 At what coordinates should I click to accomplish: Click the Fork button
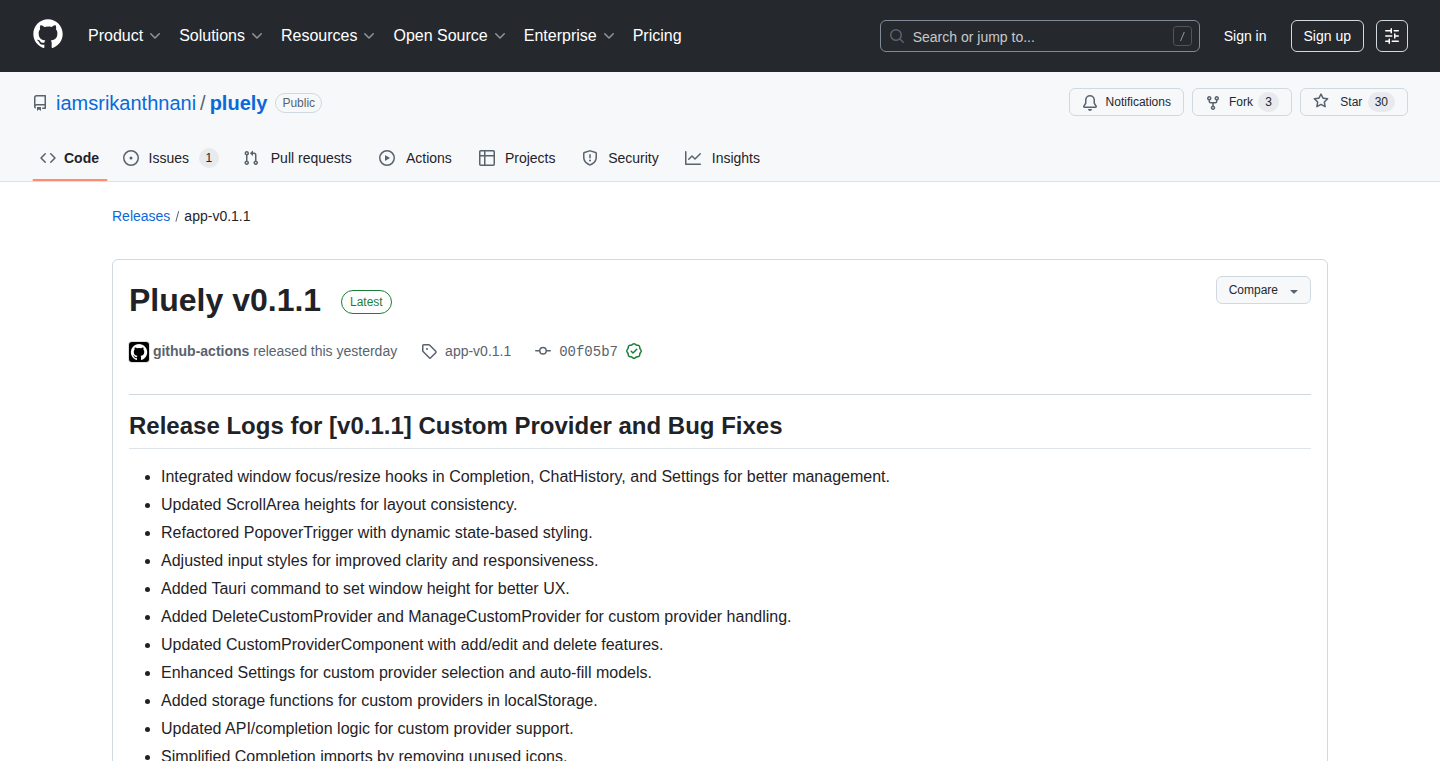1242,102
